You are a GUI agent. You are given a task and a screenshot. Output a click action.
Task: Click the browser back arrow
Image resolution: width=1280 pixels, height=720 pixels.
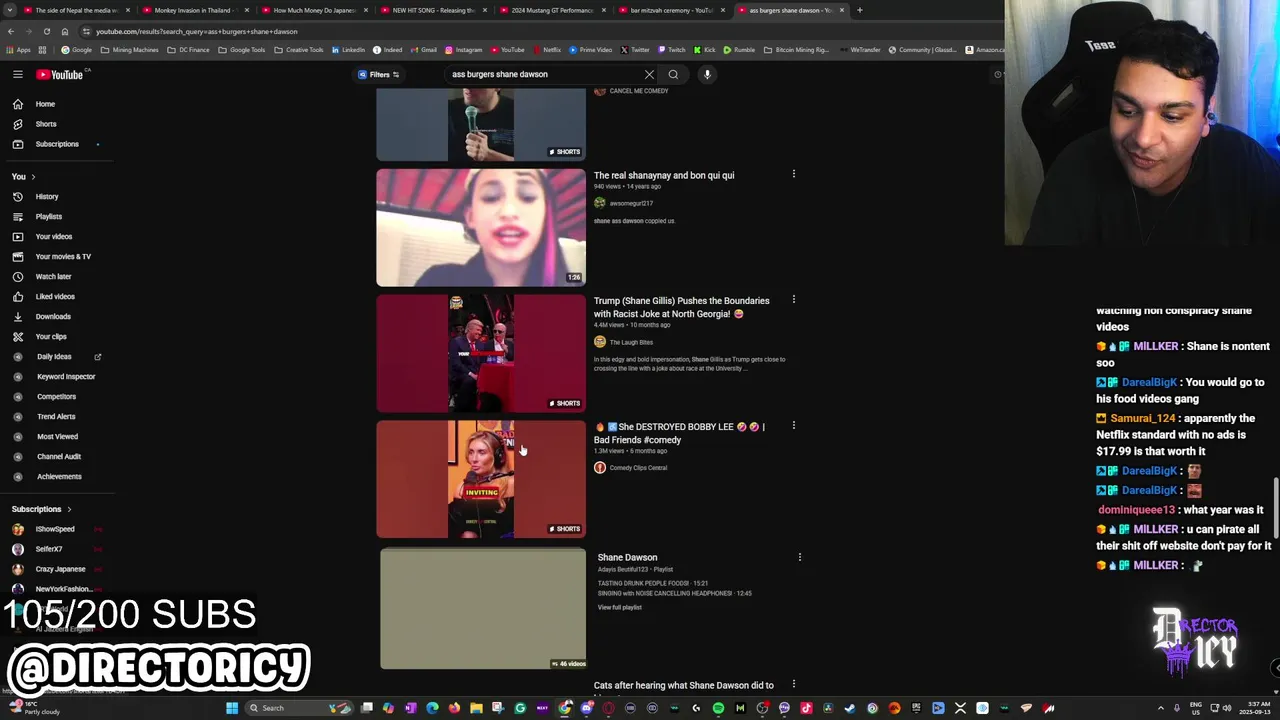click(x=11, y=31)
